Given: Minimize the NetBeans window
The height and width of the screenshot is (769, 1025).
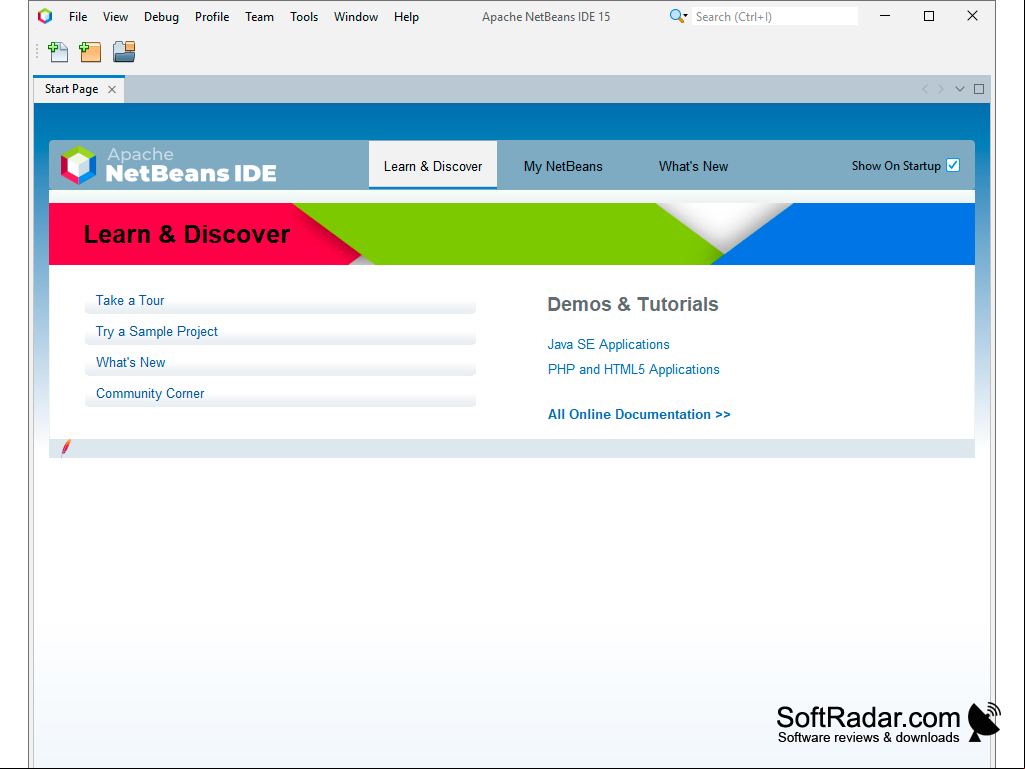Looking at the screenshot, I should pos(885,16).
